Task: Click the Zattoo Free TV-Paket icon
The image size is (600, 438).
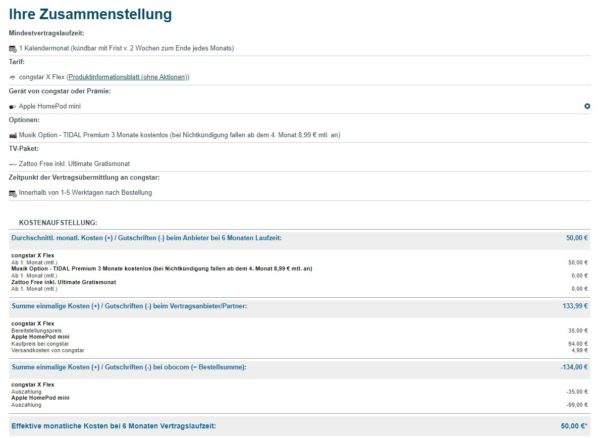Action: point(12,163)
